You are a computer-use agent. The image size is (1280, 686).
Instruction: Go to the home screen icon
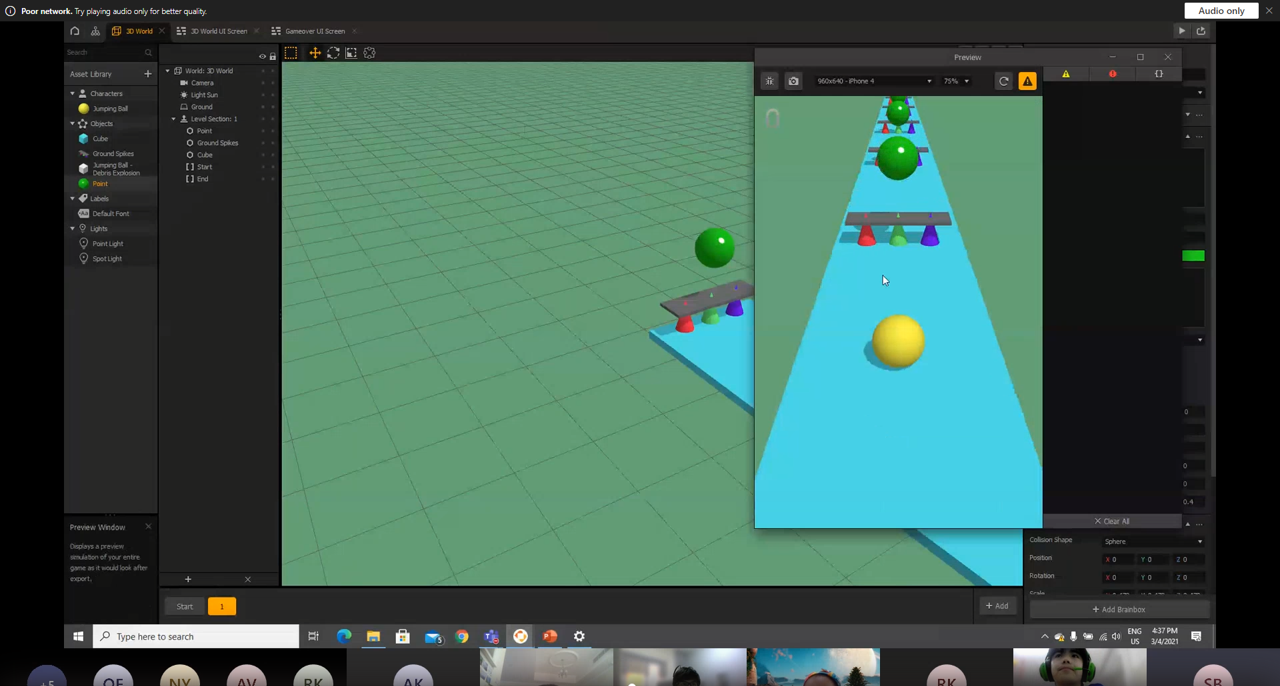pyautogui.click(x=74, y=31)
